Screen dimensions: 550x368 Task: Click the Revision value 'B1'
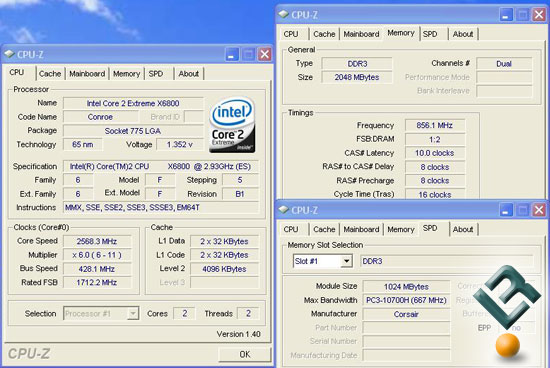(240, 194)
